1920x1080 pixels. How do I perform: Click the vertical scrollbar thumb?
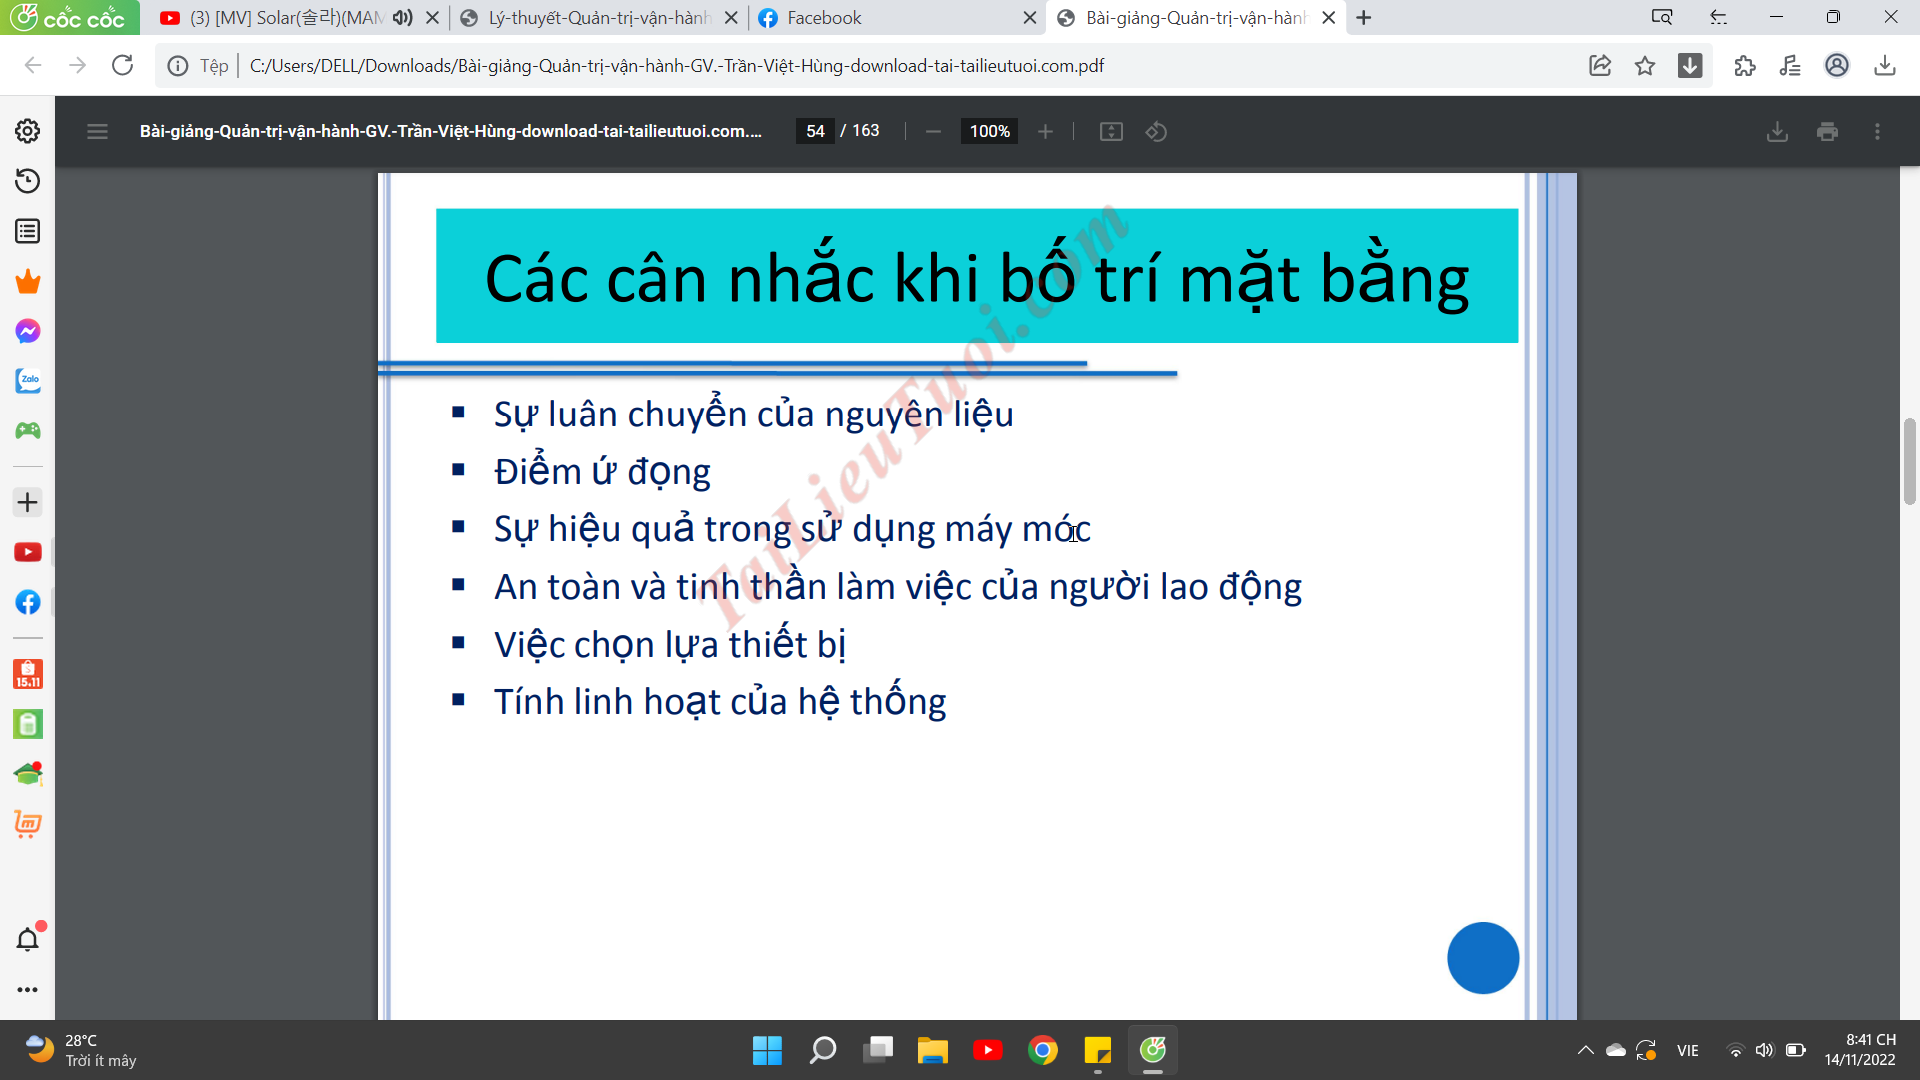(x=1909, y=460)
